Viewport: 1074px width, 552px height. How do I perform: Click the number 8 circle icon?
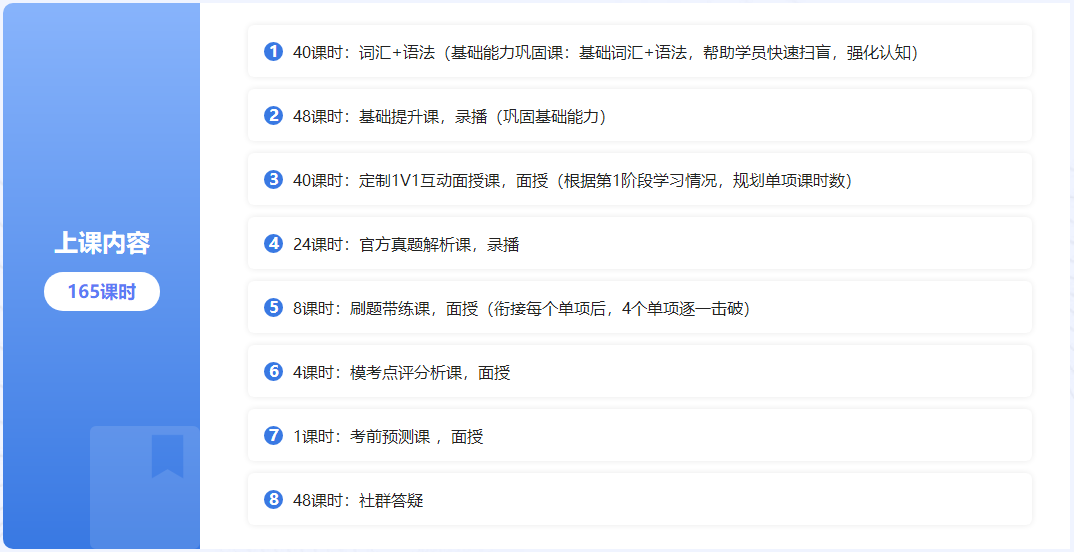click(273, 500)
